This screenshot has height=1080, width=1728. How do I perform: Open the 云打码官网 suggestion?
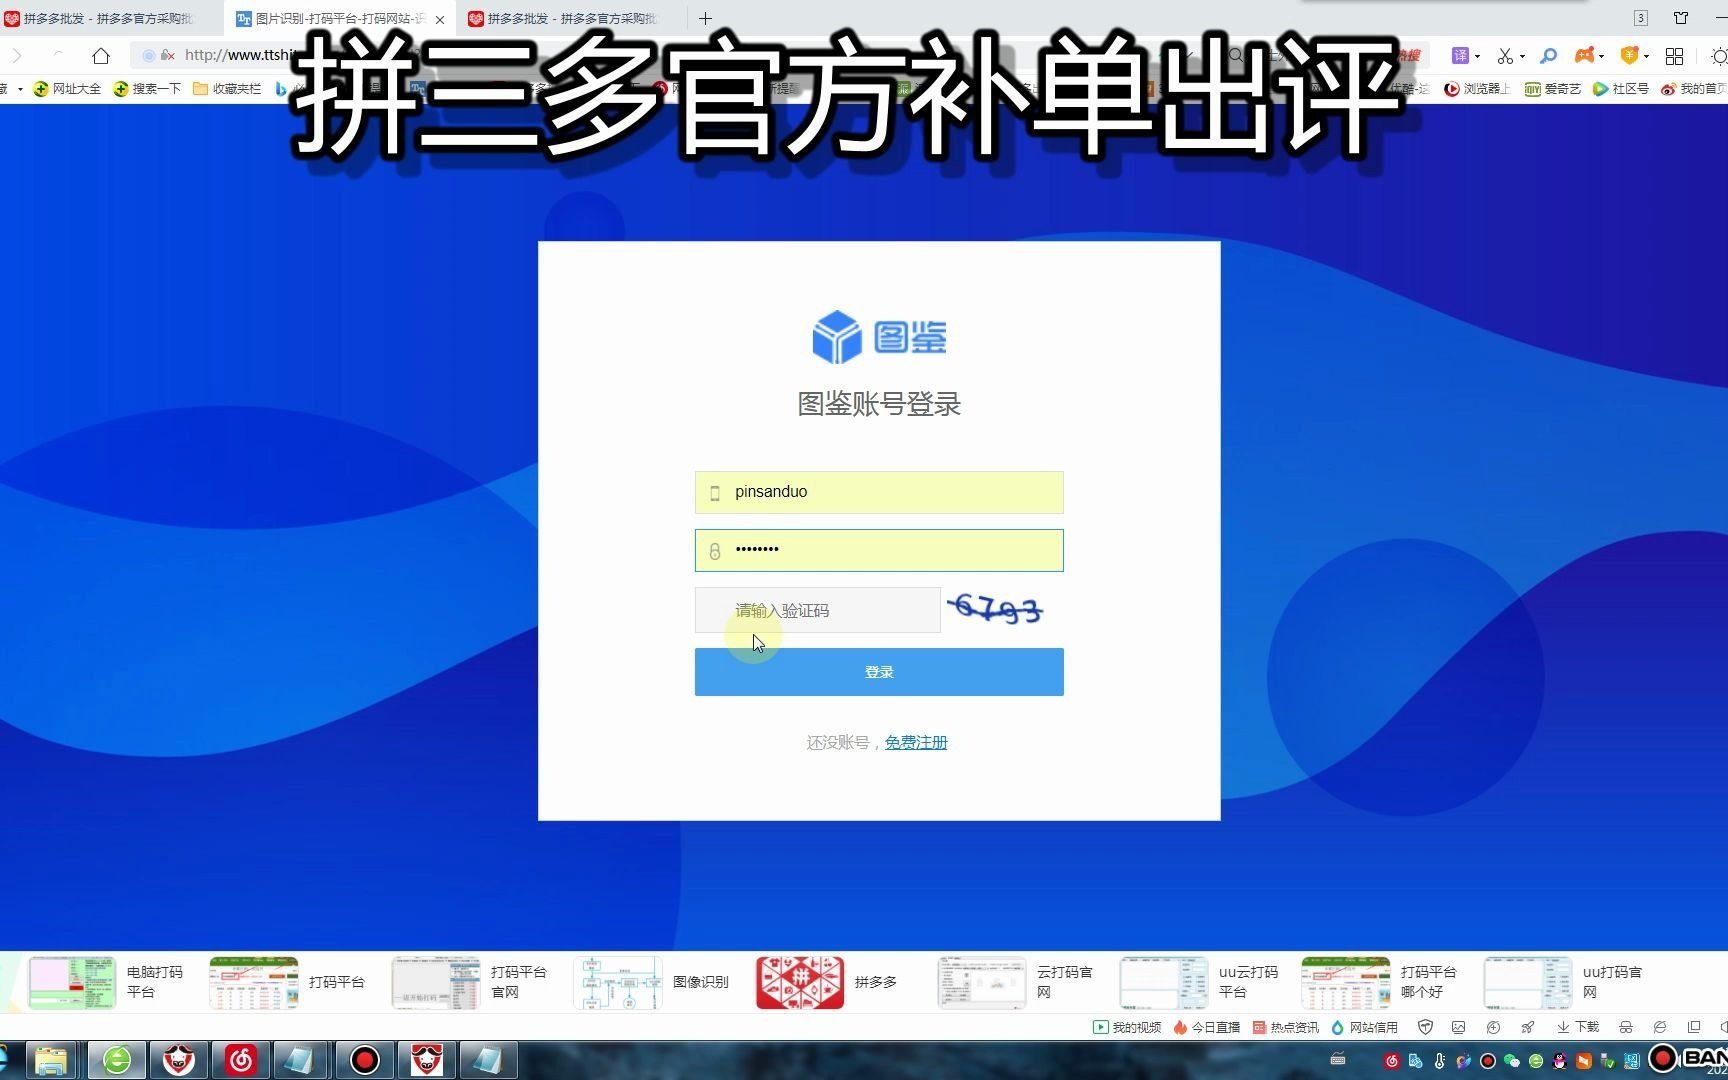(x=1016, y=982)
